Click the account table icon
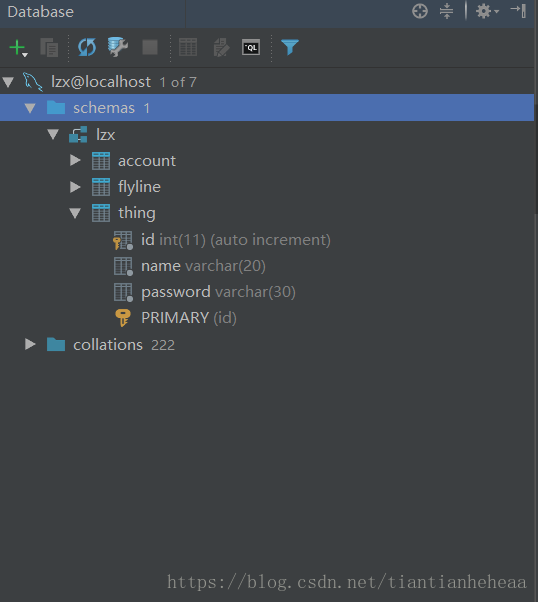 coord(101,161)
